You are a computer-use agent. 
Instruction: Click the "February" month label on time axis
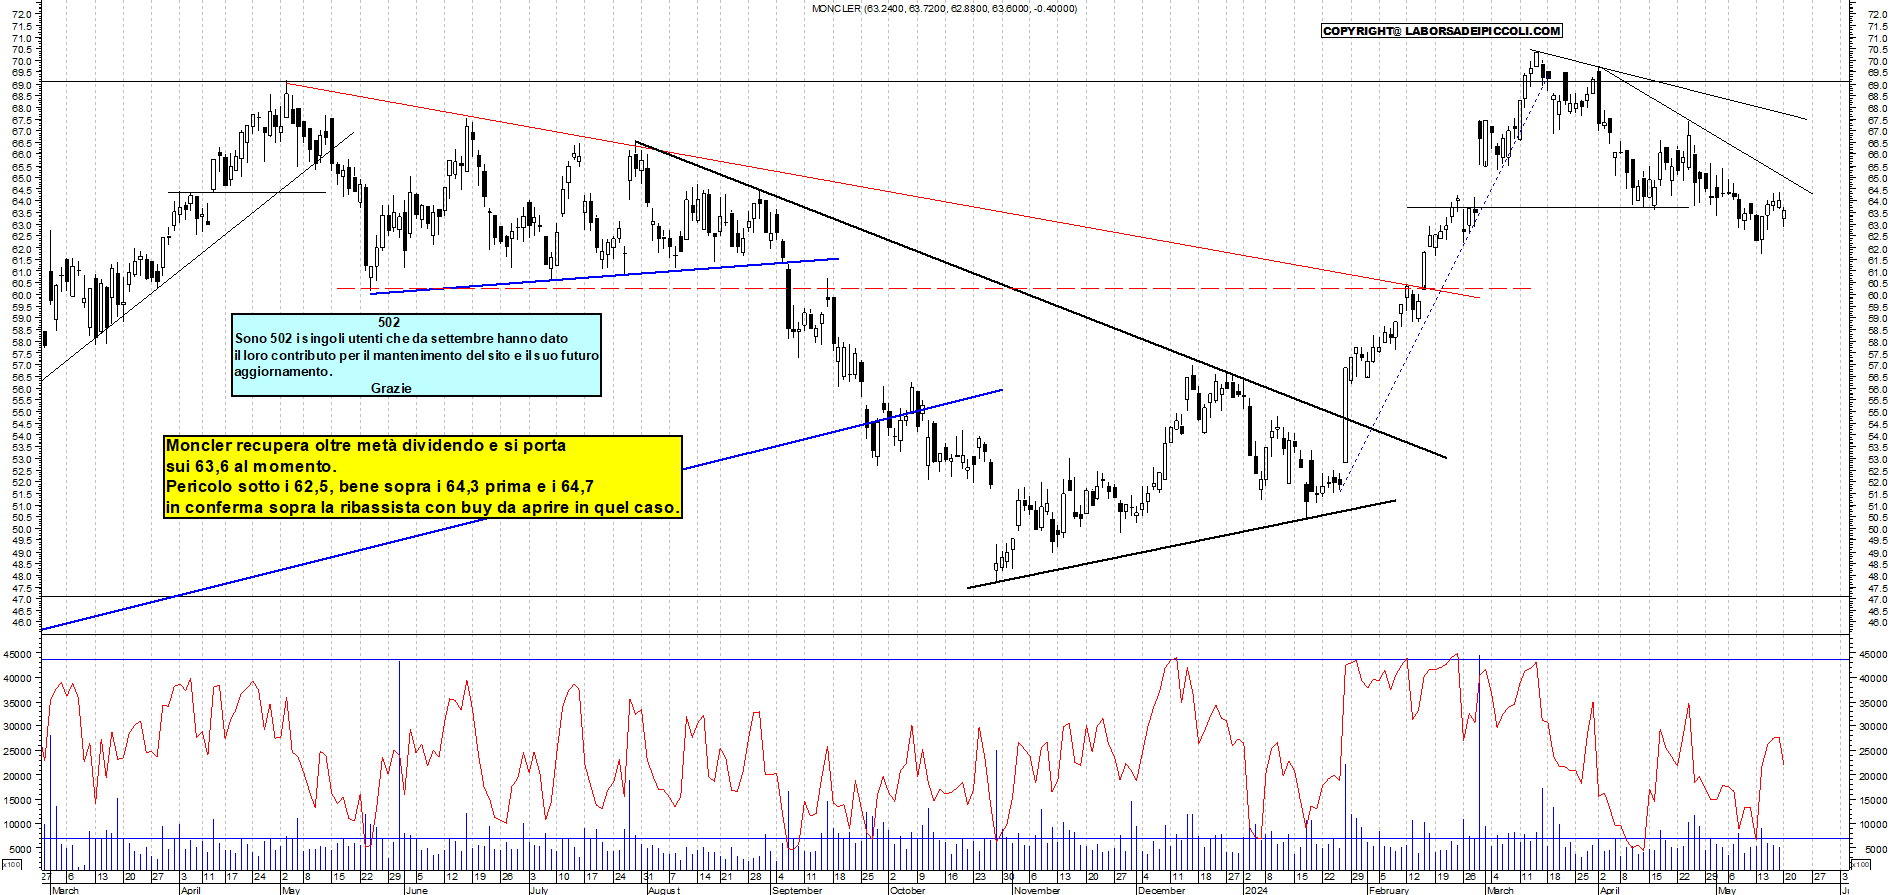tap(1389, 890)
